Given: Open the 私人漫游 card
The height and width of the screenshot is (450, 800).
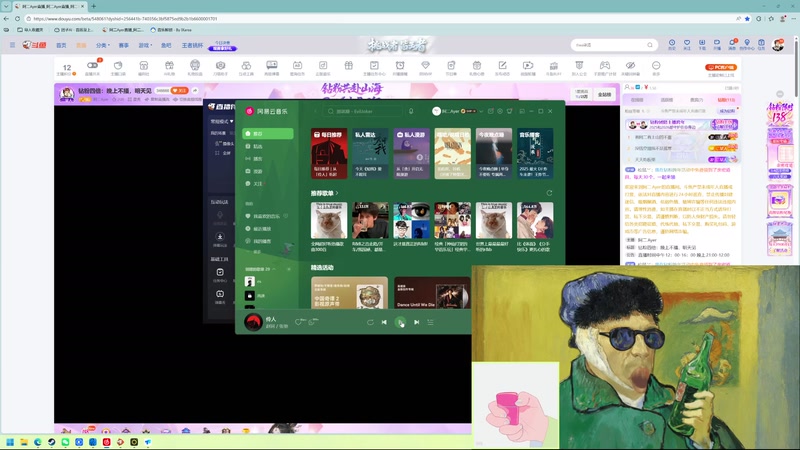Looking at the screenshot, I should tap(411, 153).
